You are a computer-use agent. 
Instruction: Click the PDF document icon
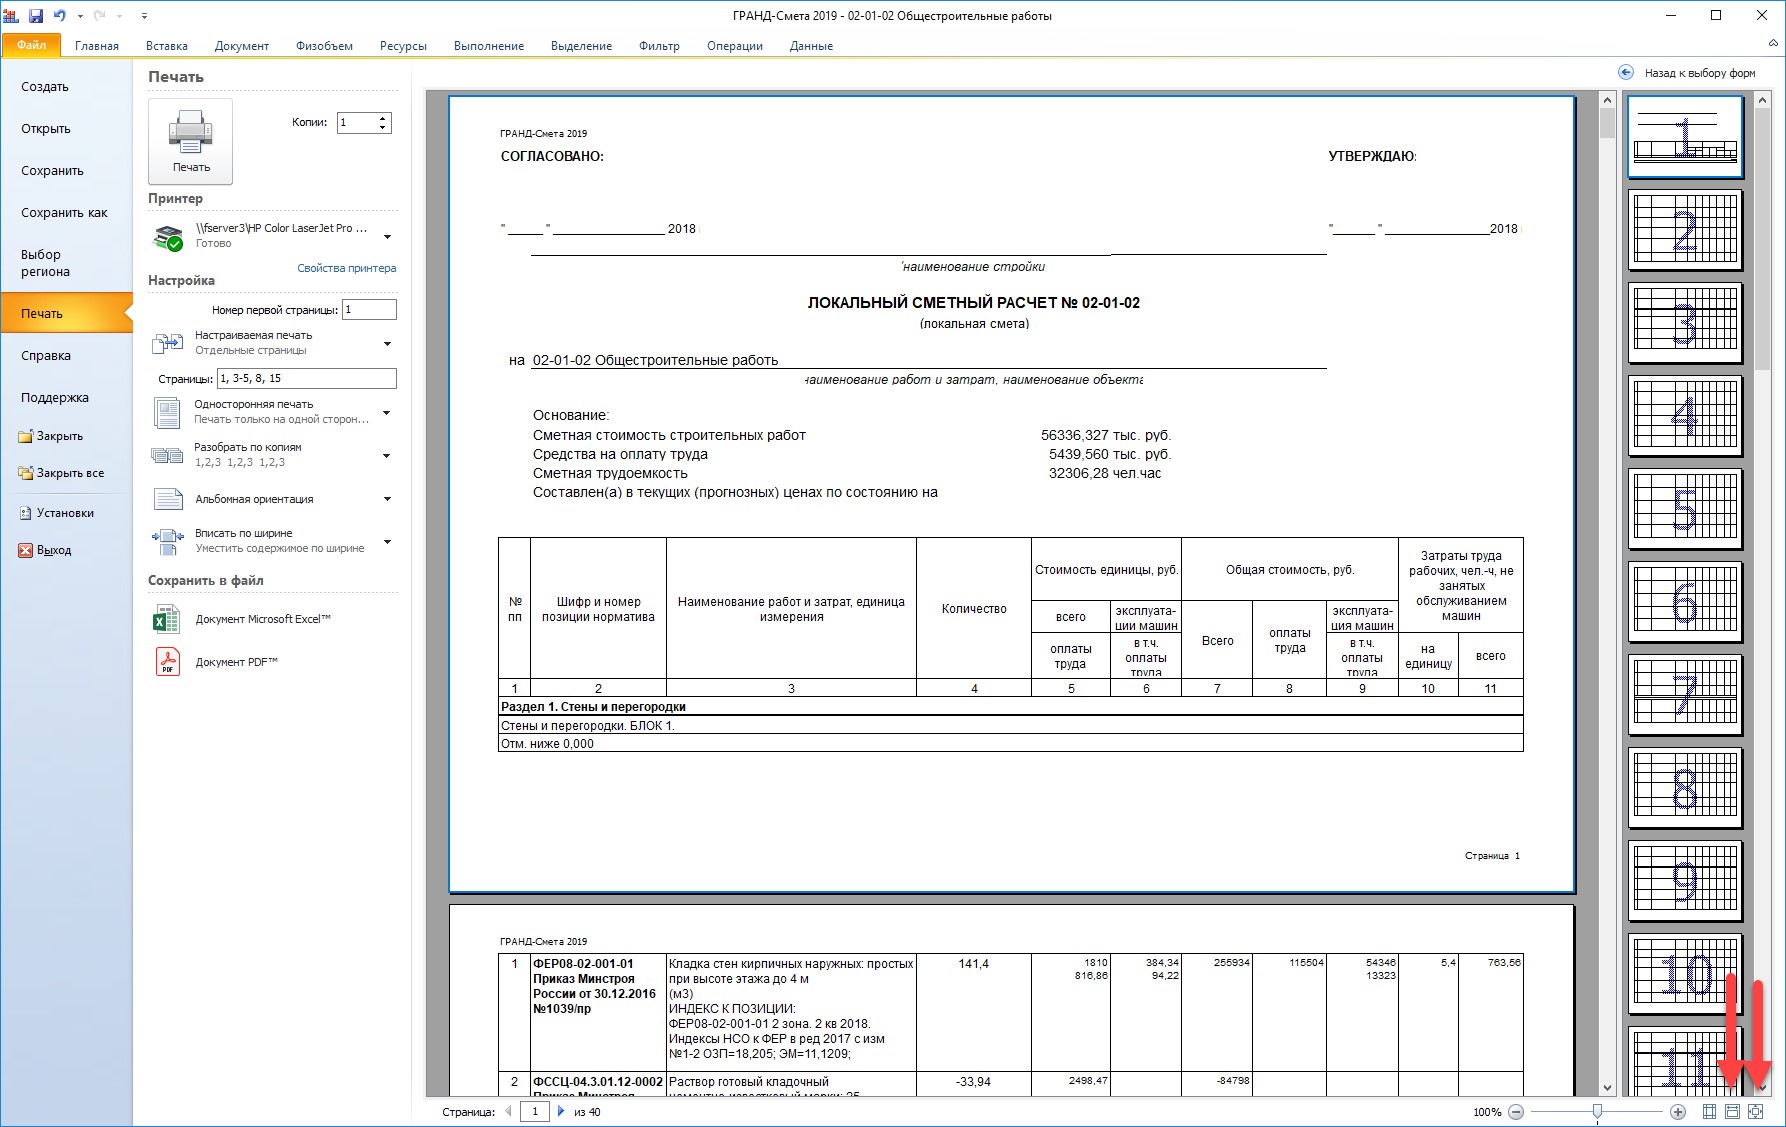(167, 662)
